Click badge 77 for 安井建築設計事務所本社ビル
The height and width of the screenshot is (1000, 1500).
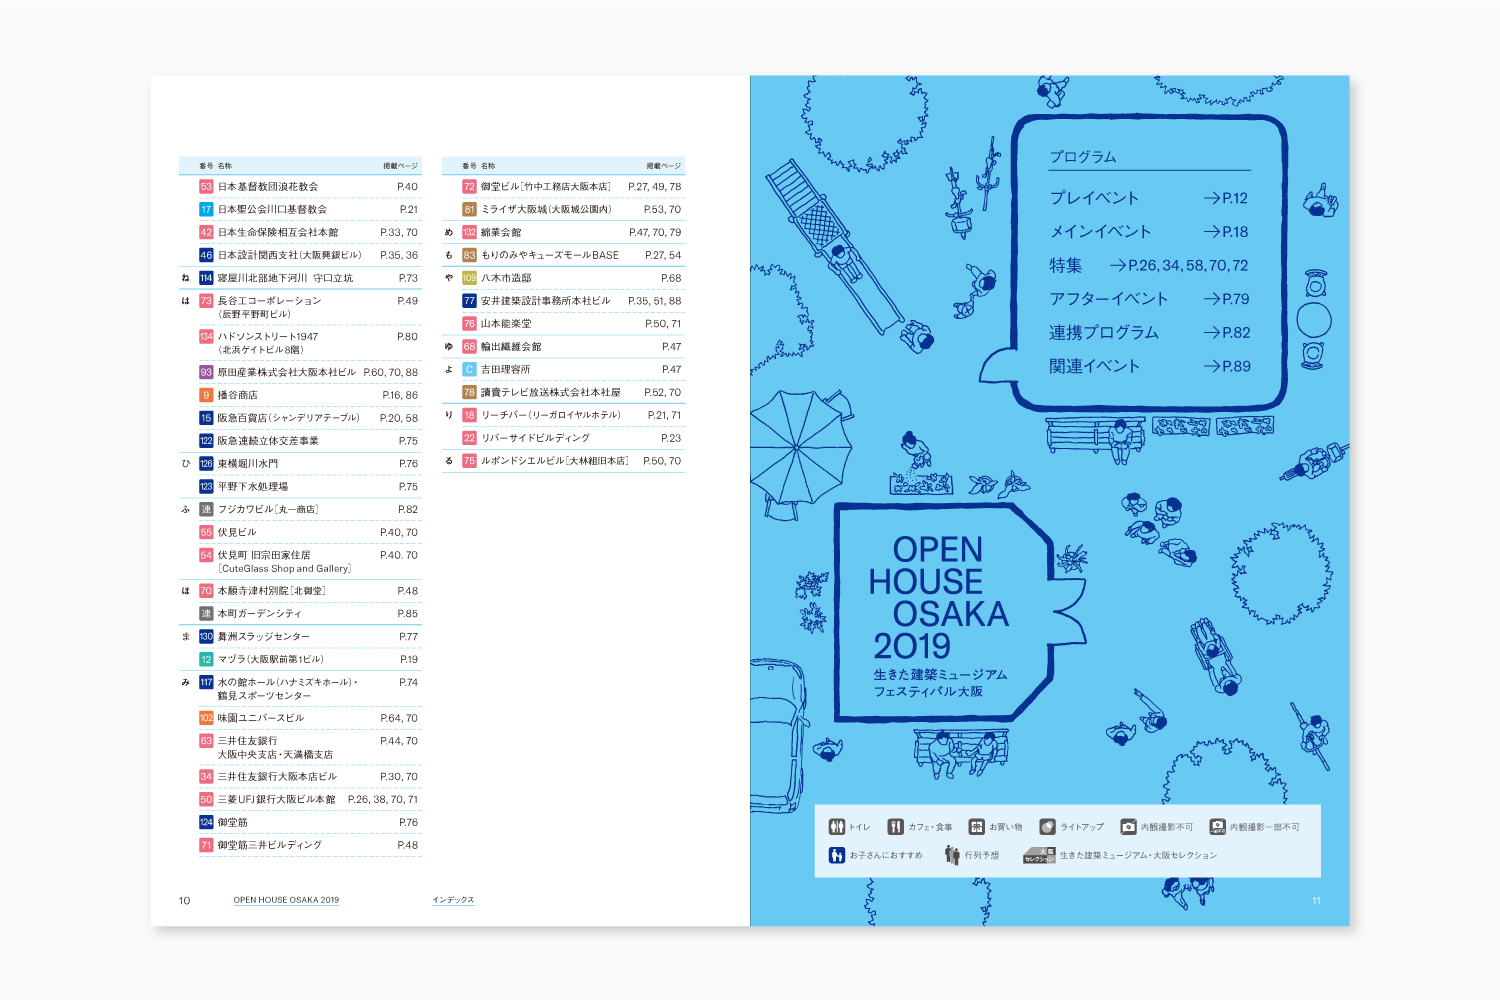click(469, 301)
